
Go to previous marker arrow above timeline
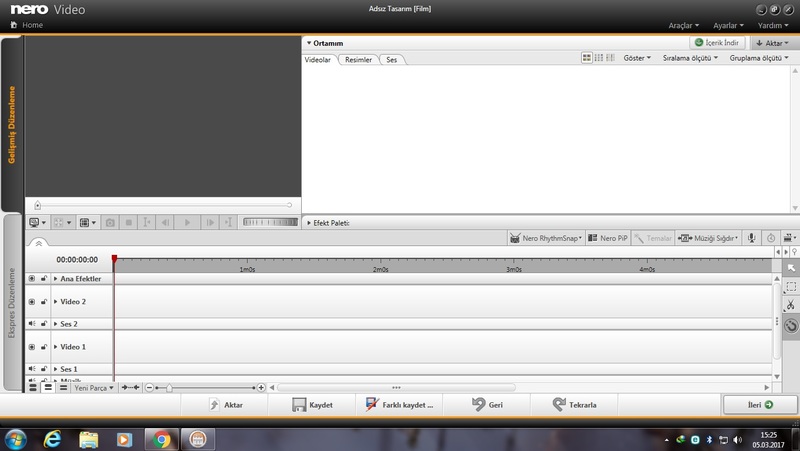click(778, 252)
